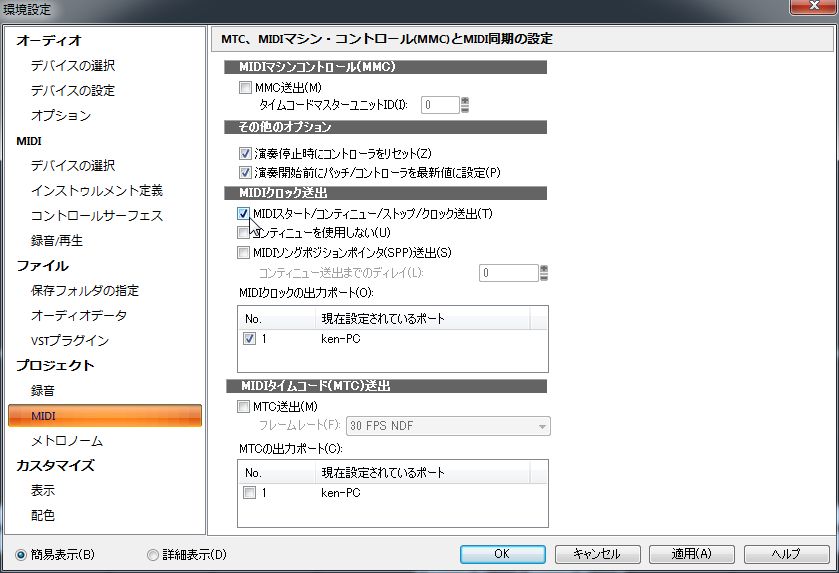The image size is (839, 573).
Task: Click the タイムコードマスターユニットID input field
Action: [440, 105]
